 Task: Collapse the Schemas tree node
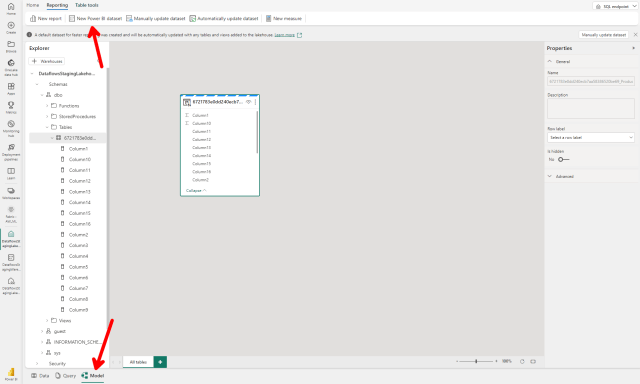click(37, 84)
